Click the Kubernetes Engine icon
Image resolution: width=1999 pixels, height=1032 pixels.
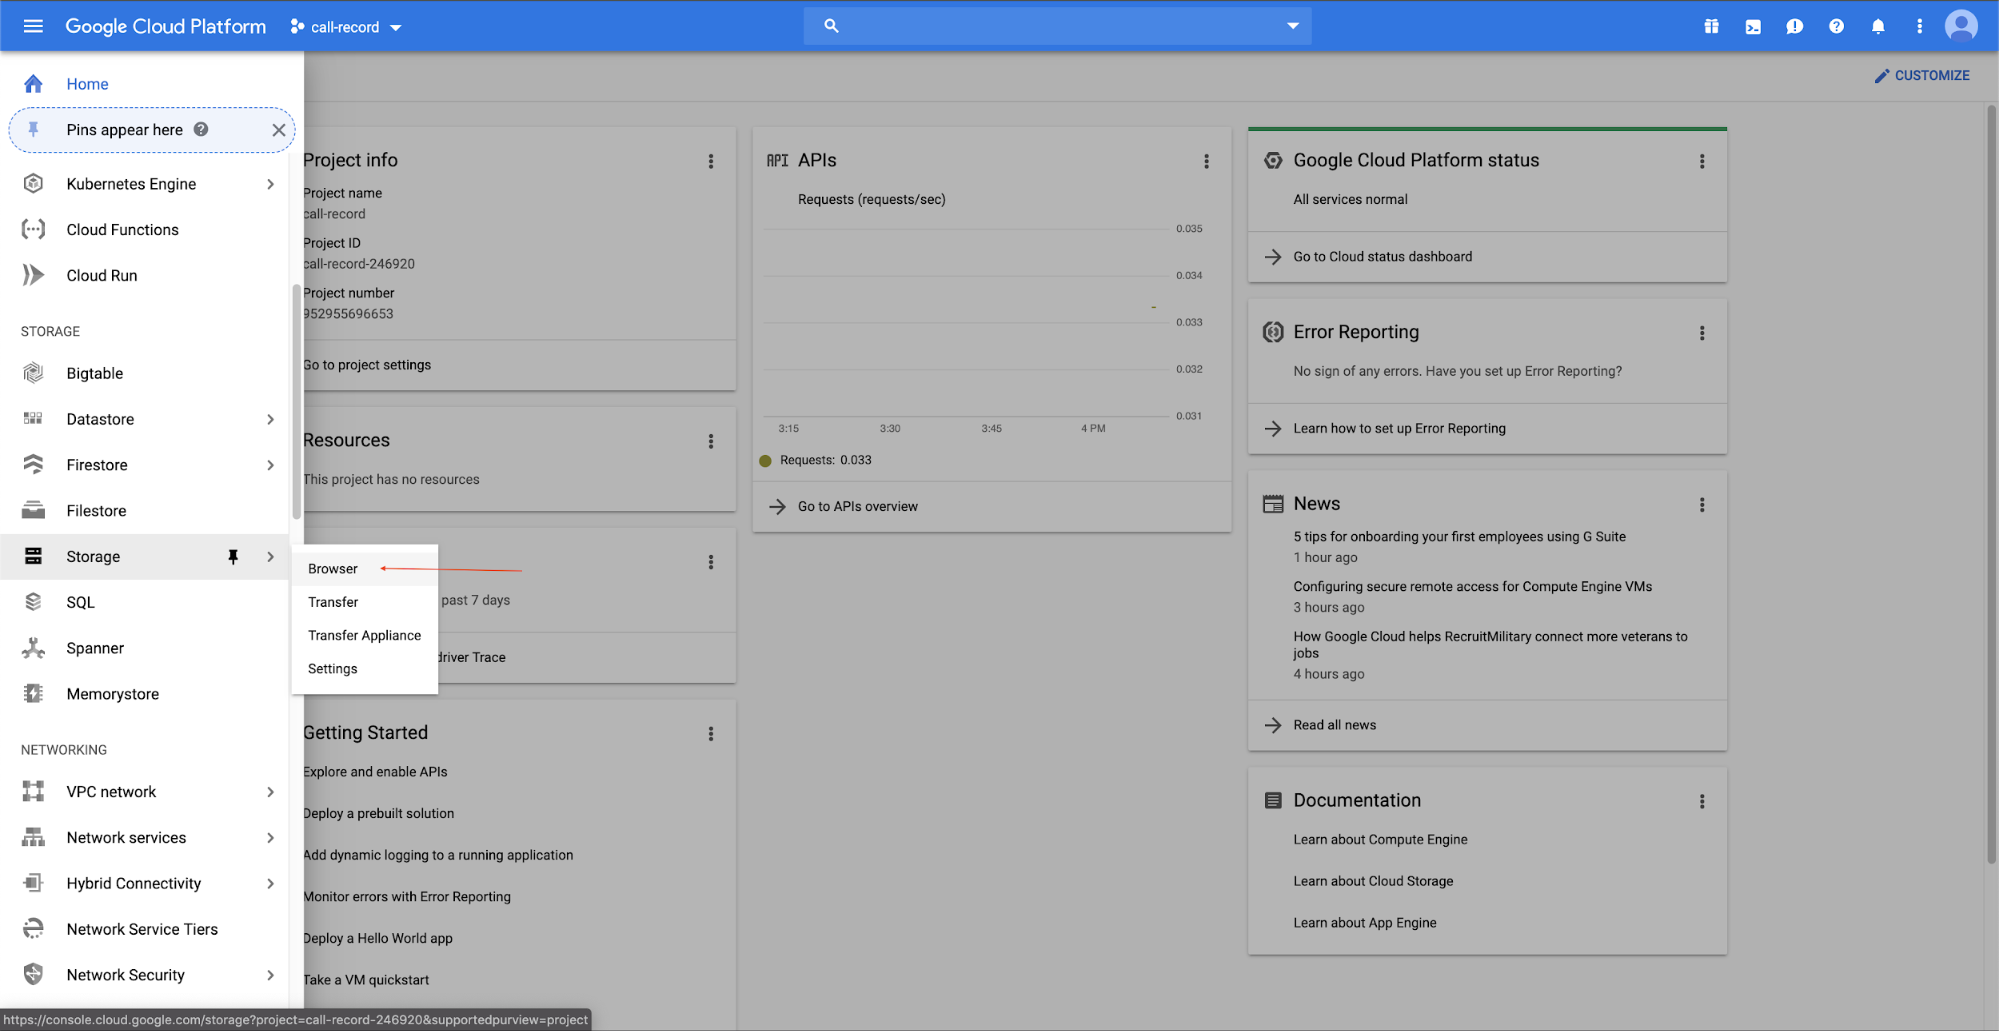pos(33,184)
